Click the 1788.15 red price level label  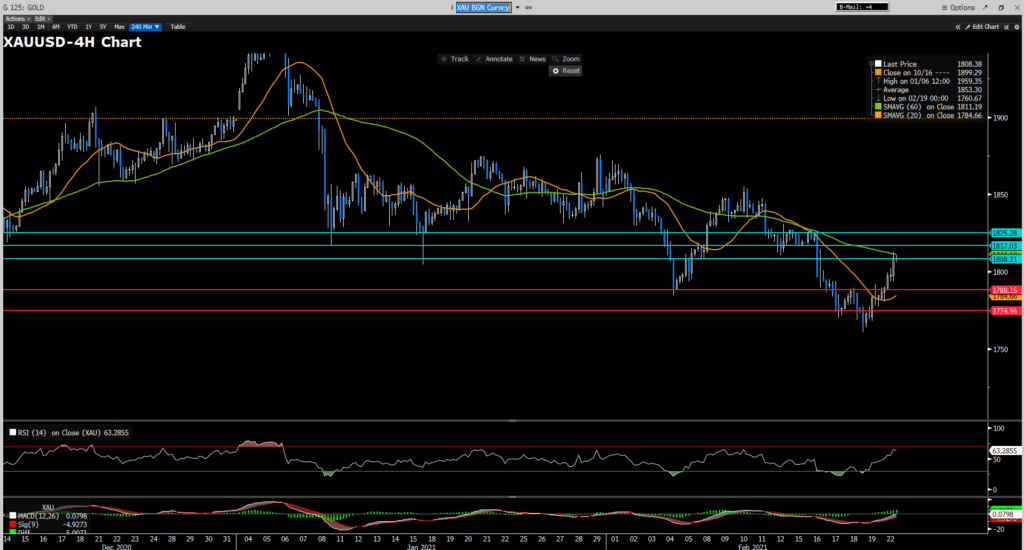point(1004,290)
